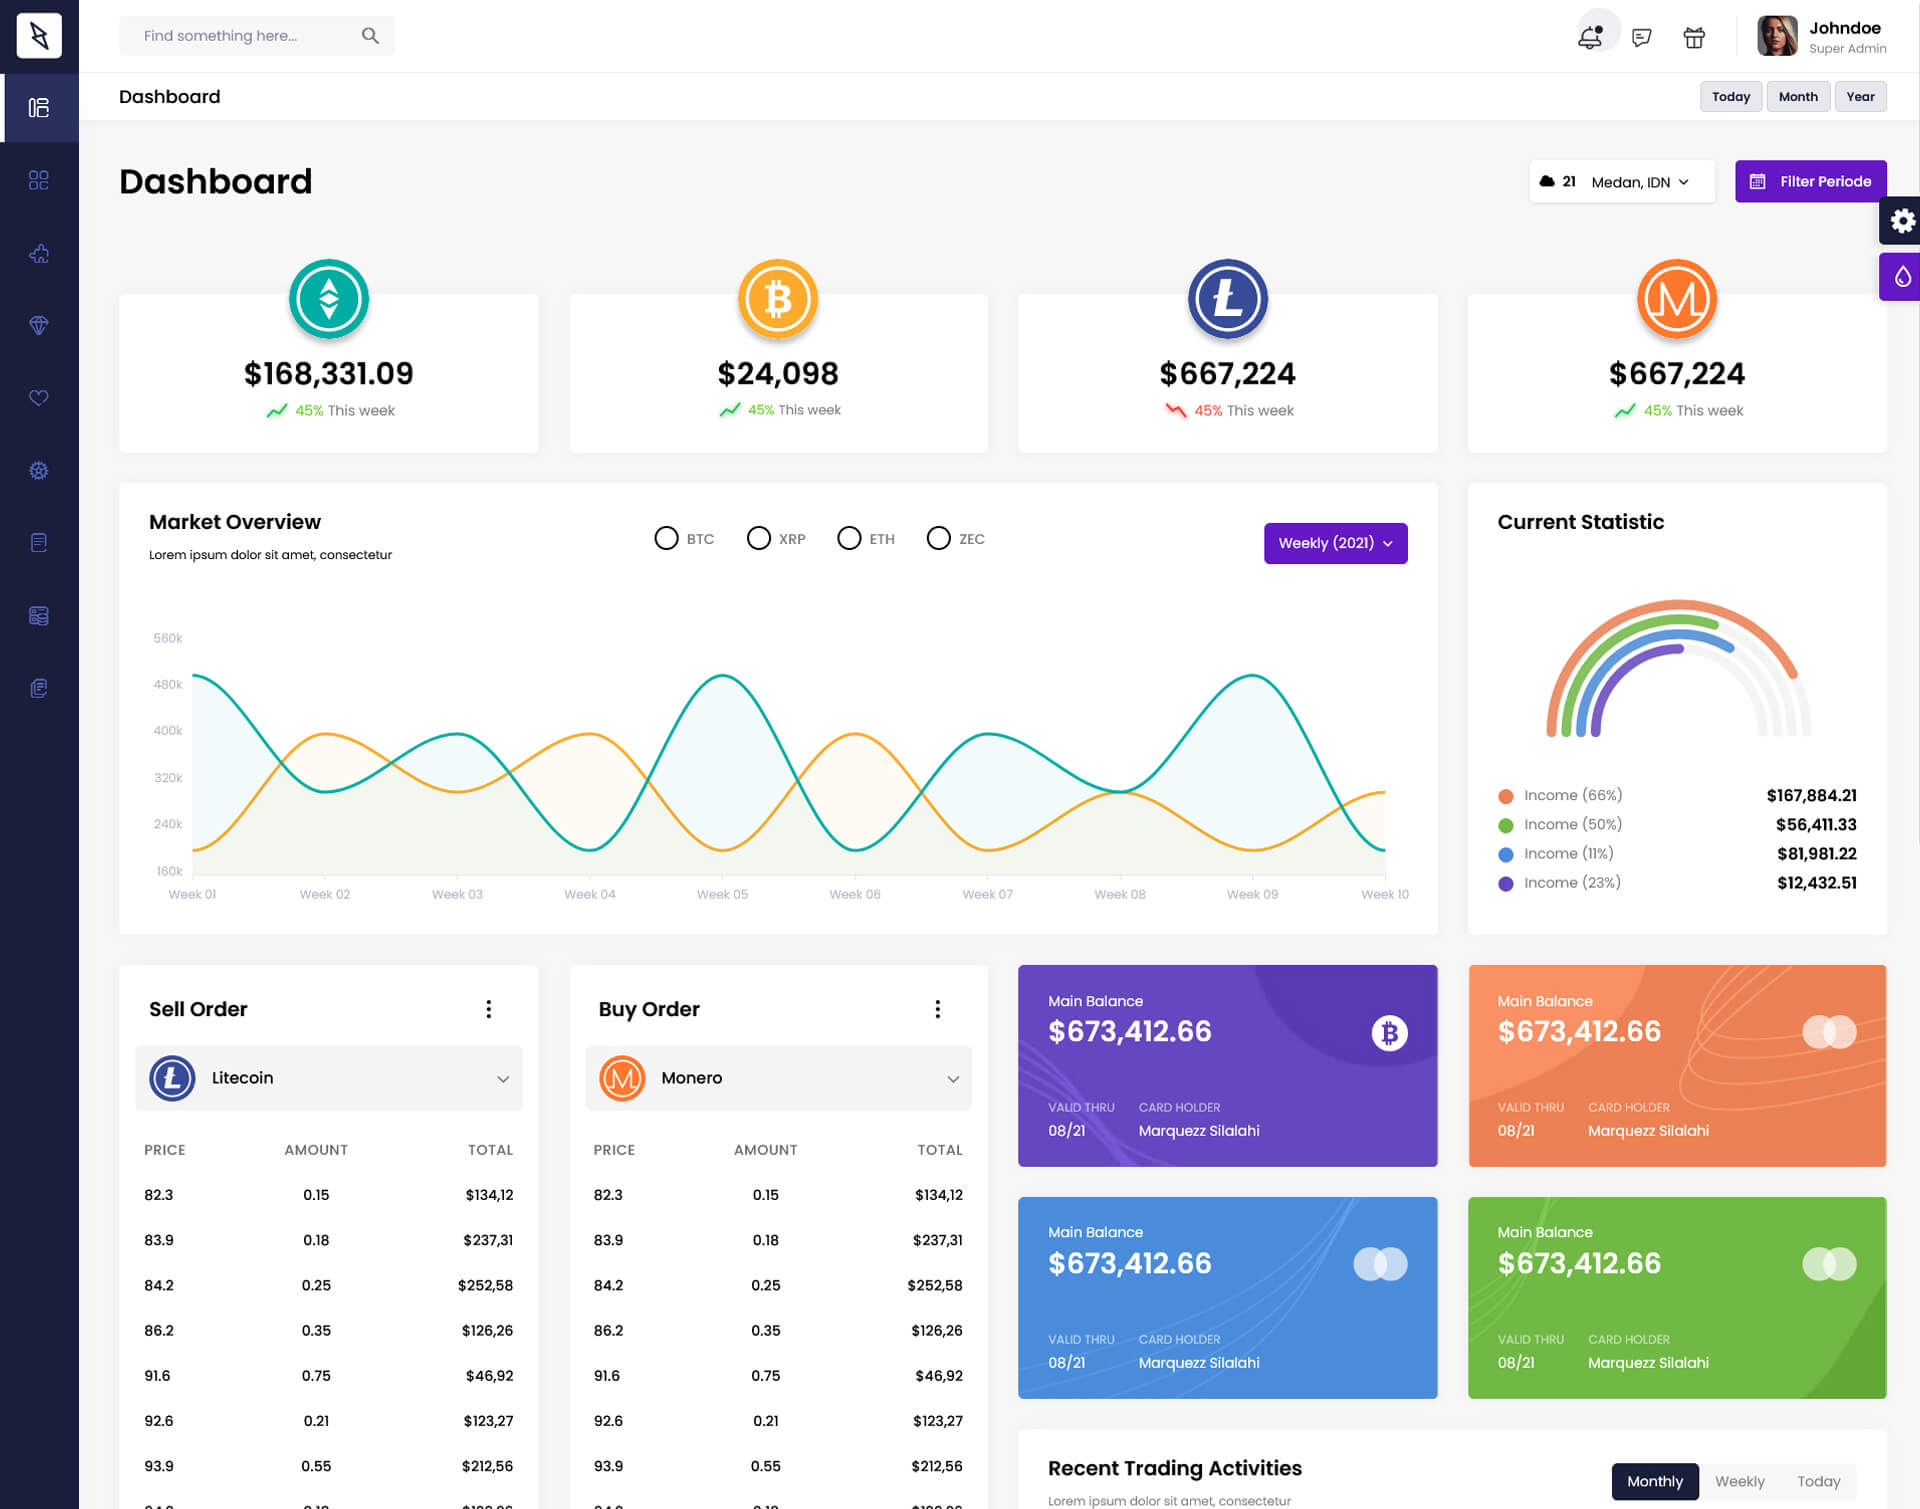Switch to the Month tab
This screenshot has height=1509, width=1920.
(x=1797, y=96)
